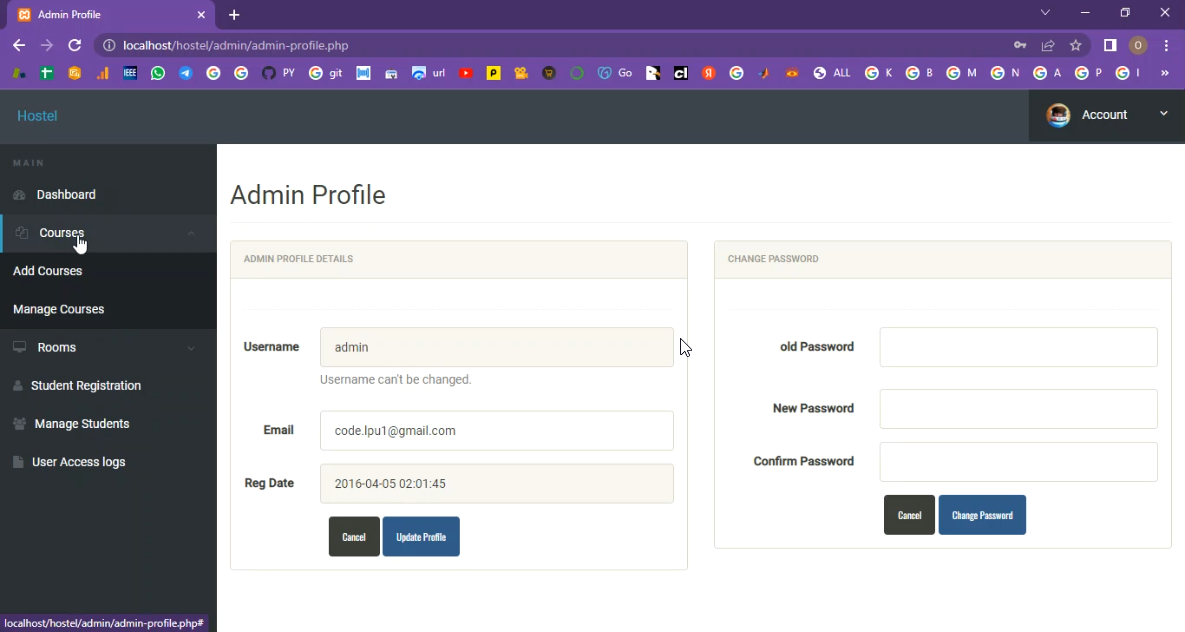Click the IEEE bookmark icon
The height and width of the screenshot is (632, 1185).
tap(130, 73)
